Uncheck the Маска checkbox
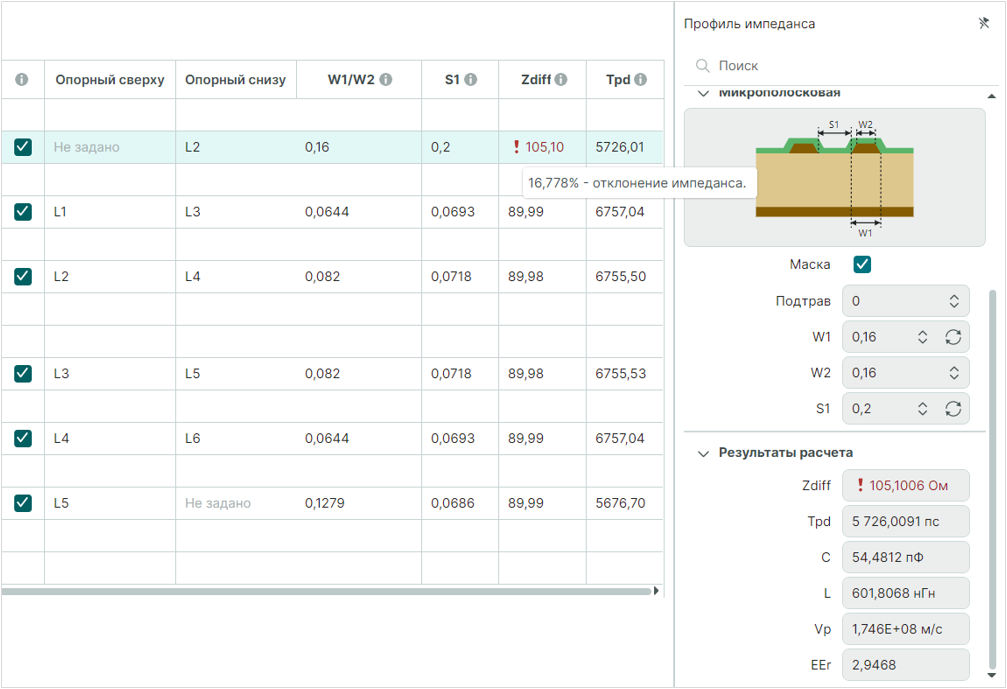Screen dimensions: 1007x689 point(862,265)
